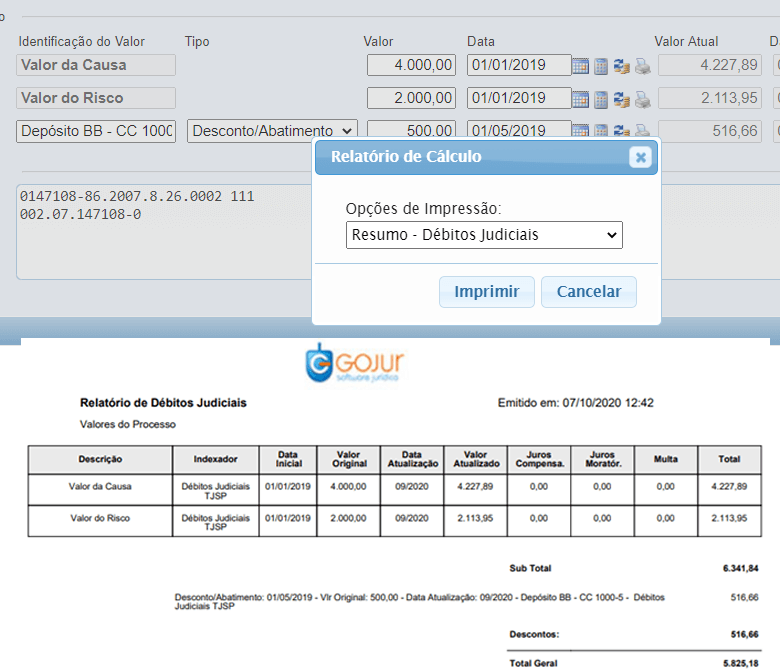Click the 4.000,00 value field
This screenshot has height=669, width=780.
[411, 65]
